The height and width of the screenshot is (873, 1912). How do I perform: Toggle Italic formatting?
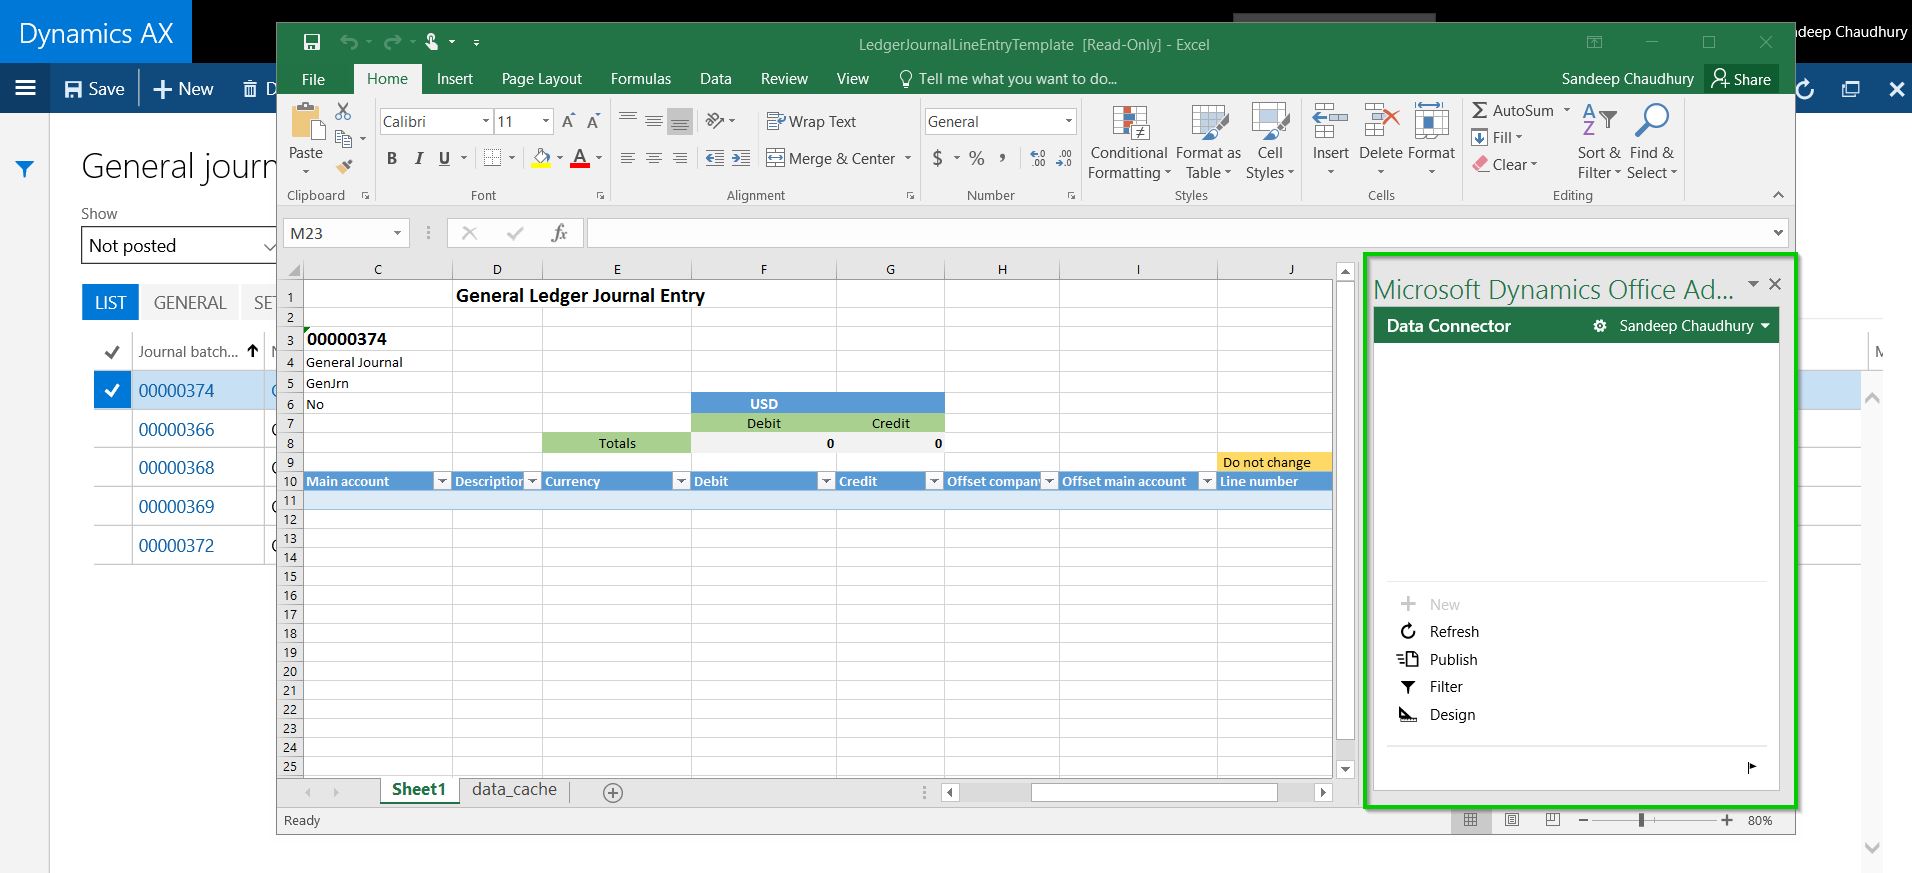[418, 158]
